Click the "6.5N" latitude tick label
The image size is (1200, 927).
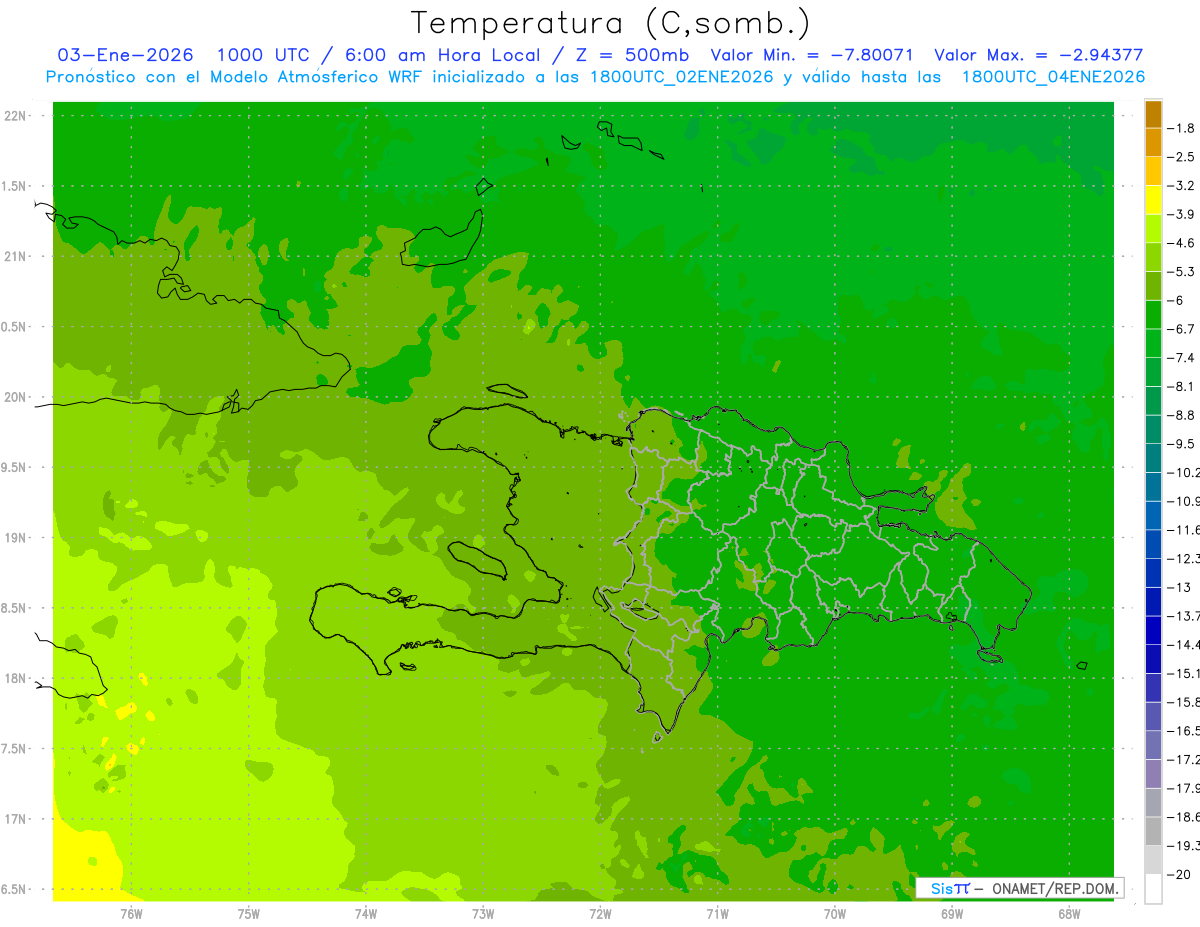[15, 889]
